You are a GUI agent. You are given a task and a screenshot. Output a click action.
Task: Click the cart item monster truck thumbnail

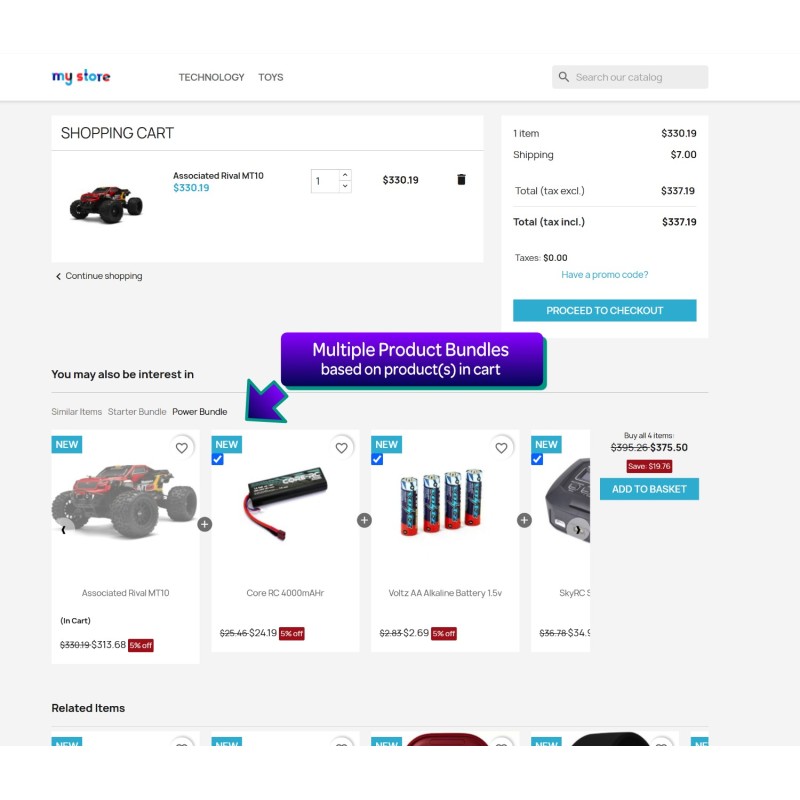pos(107,204)
